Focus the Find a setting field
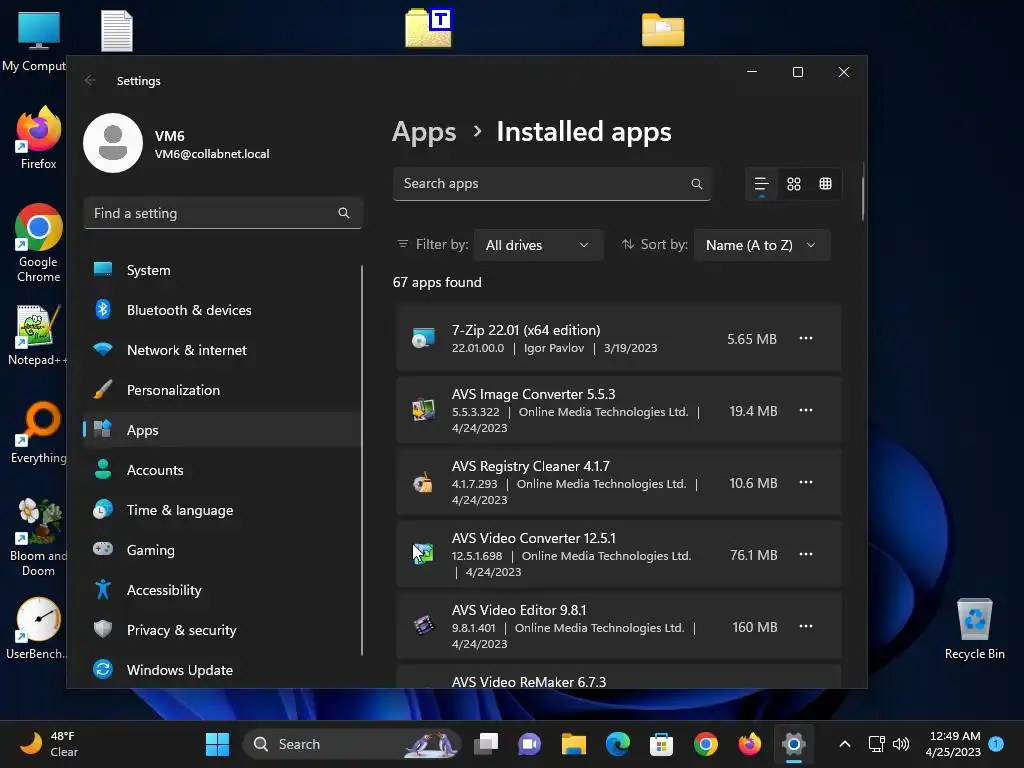Screen dimensions: 1024x768 tap(223, 213)
